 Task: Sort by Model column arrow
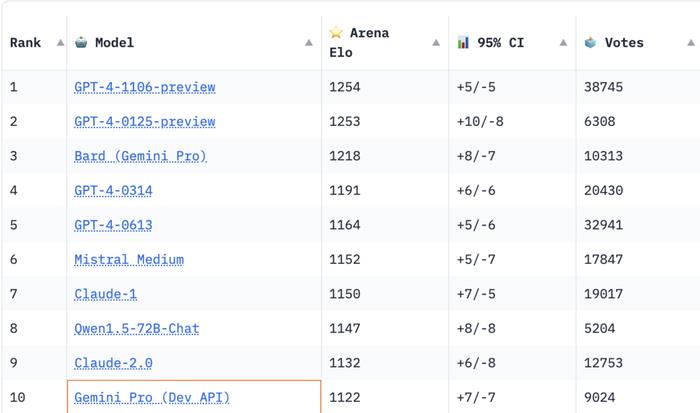click(308, 43)
